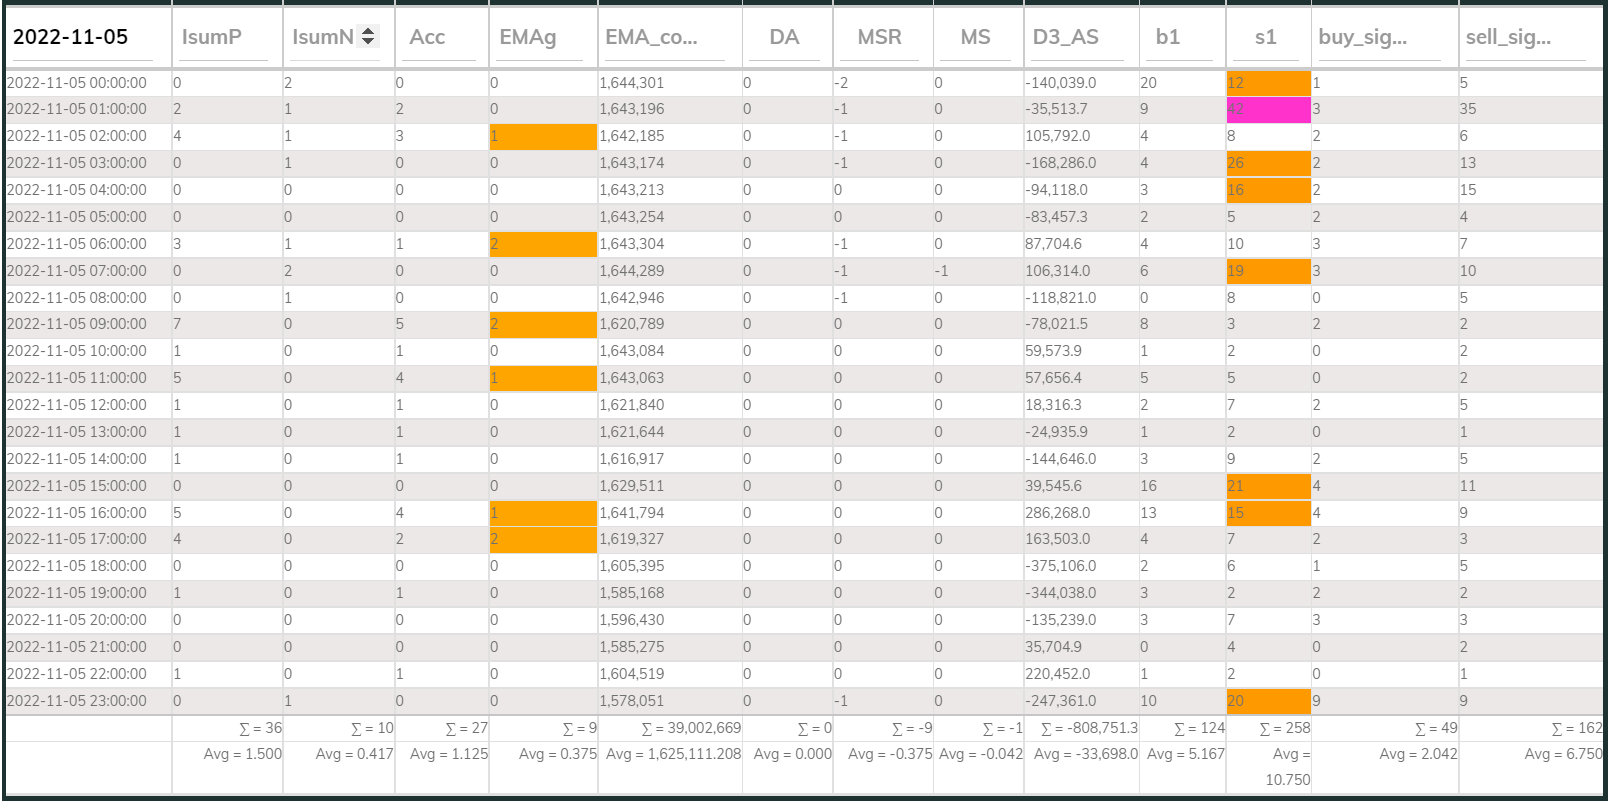Select the row 2022-11-05 09:00:00
Image resolution: width=1611 pixels, height=802 pixels.
(x=804, y=324)
